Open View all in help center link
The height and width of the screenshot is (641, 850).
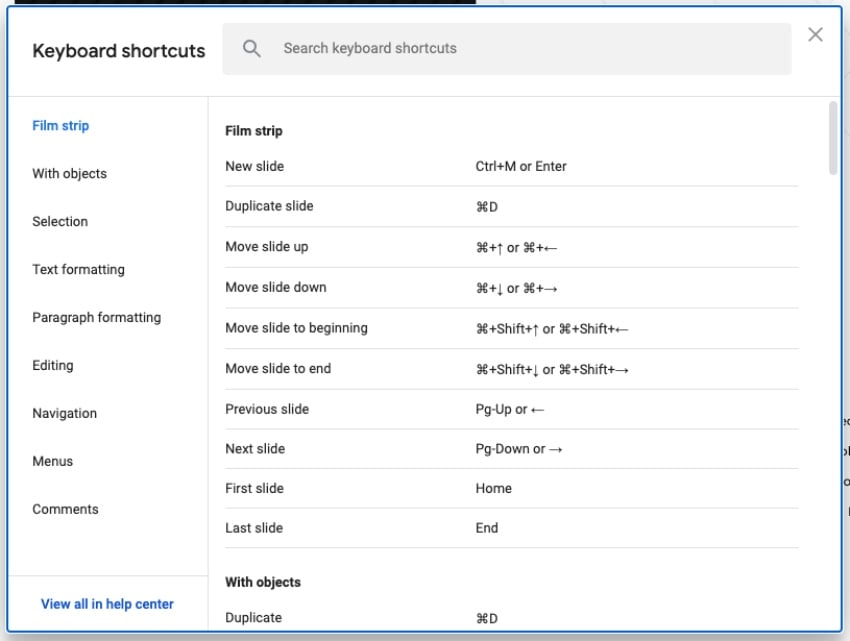tap(107, 604)
